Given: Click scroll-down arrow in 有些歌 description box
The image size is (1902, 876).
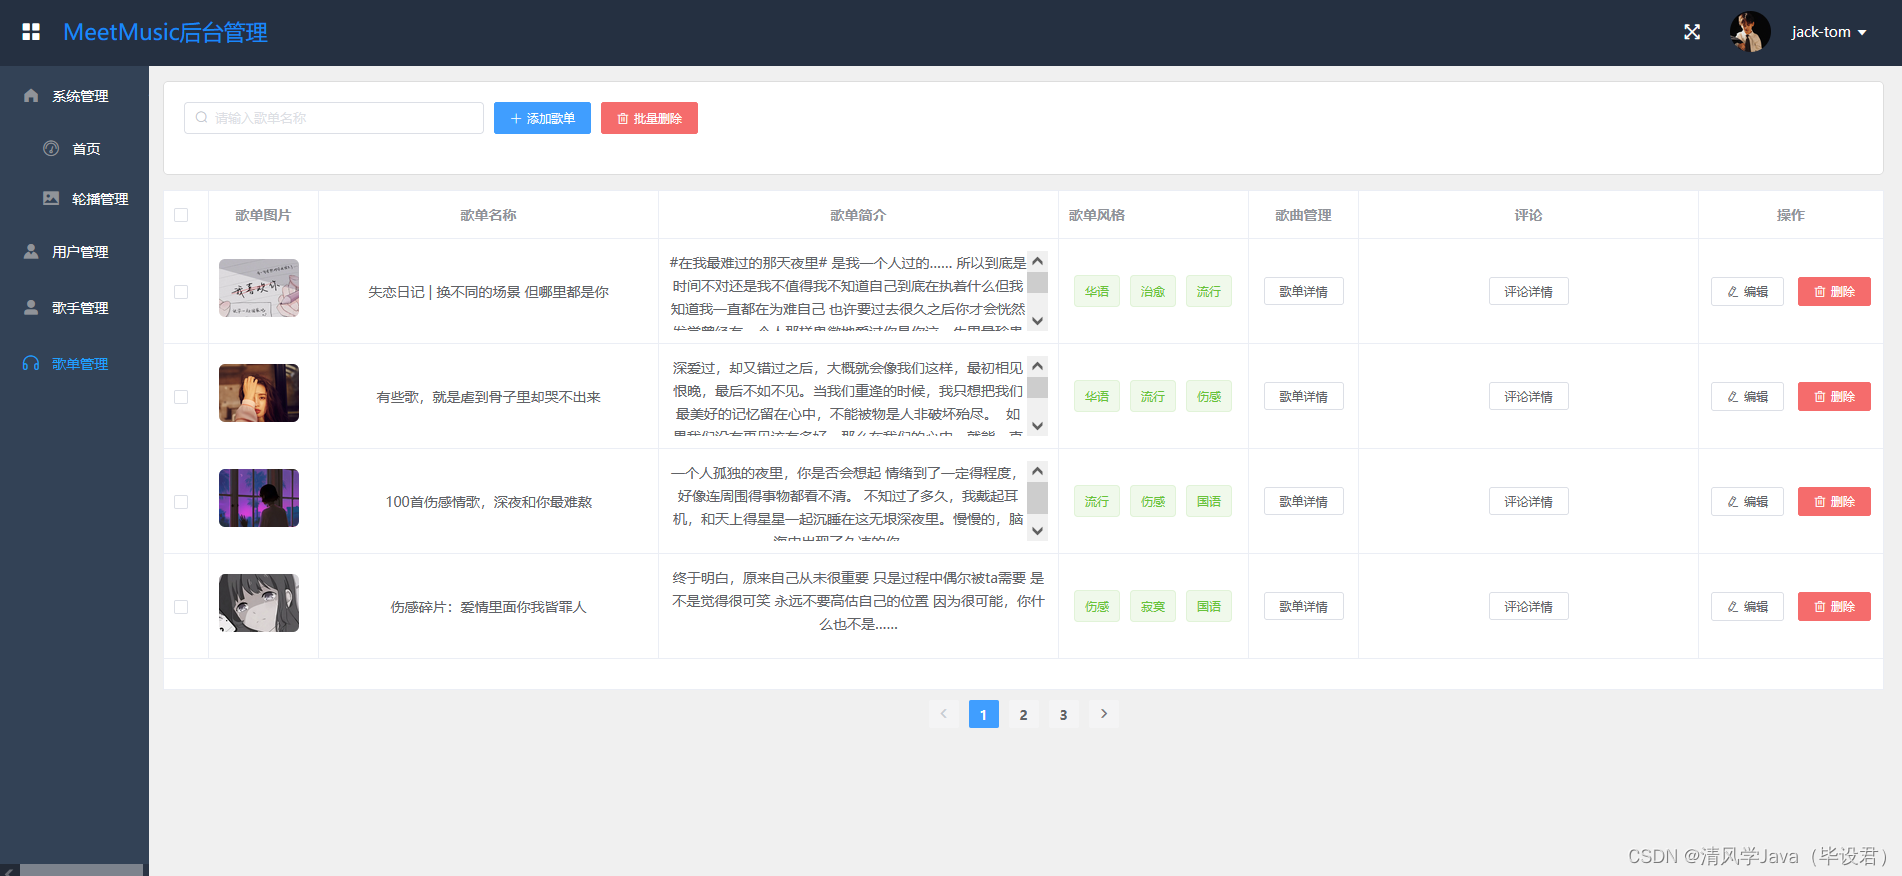Looking at the screenshot, I should (1038, 426).
